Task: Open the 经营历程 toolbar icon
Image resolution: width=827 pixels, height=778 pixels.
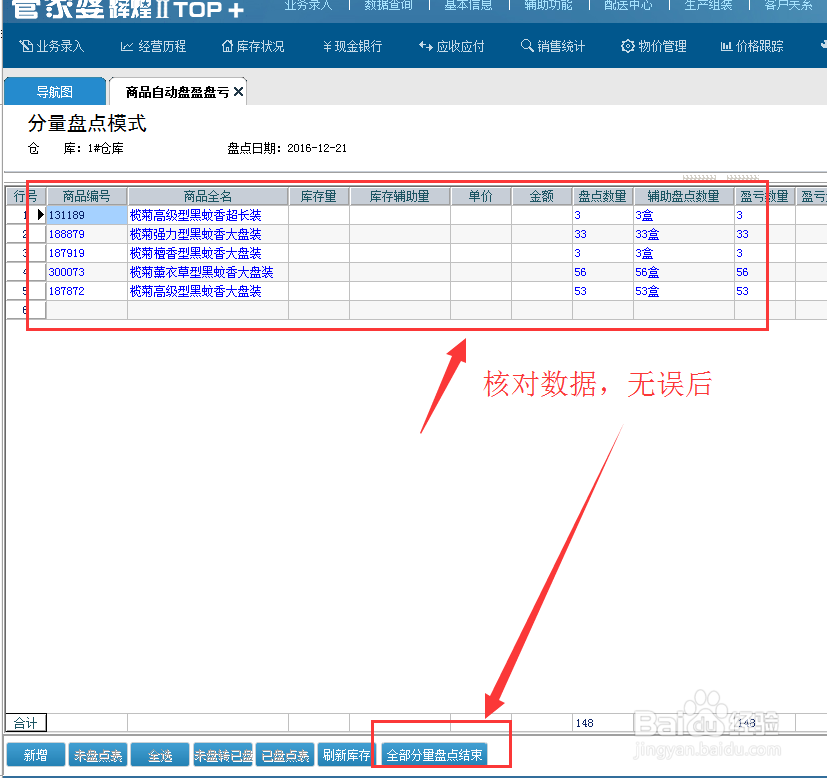Action: 152,45
